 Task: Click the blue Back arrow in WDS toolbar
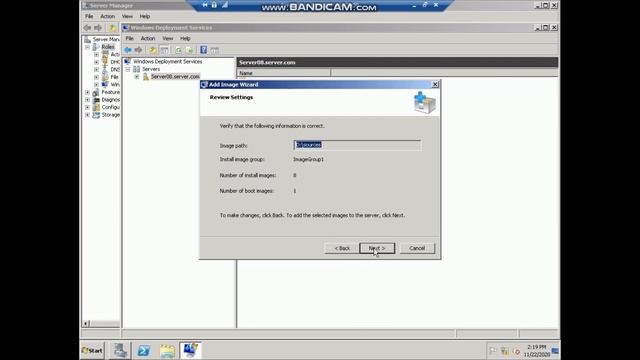pos(128,50)
